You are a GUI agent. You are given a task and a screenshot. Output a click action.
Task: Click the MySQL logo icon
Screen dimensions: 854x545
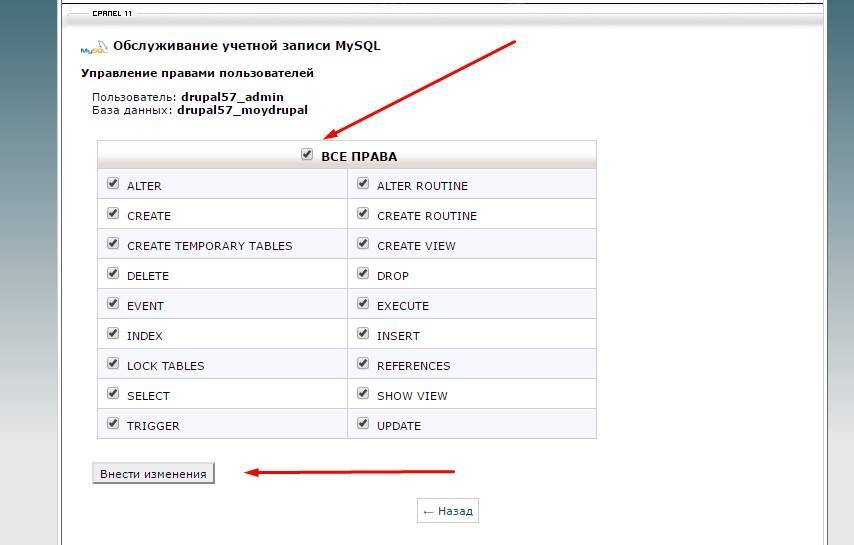[x=94, y=48]
